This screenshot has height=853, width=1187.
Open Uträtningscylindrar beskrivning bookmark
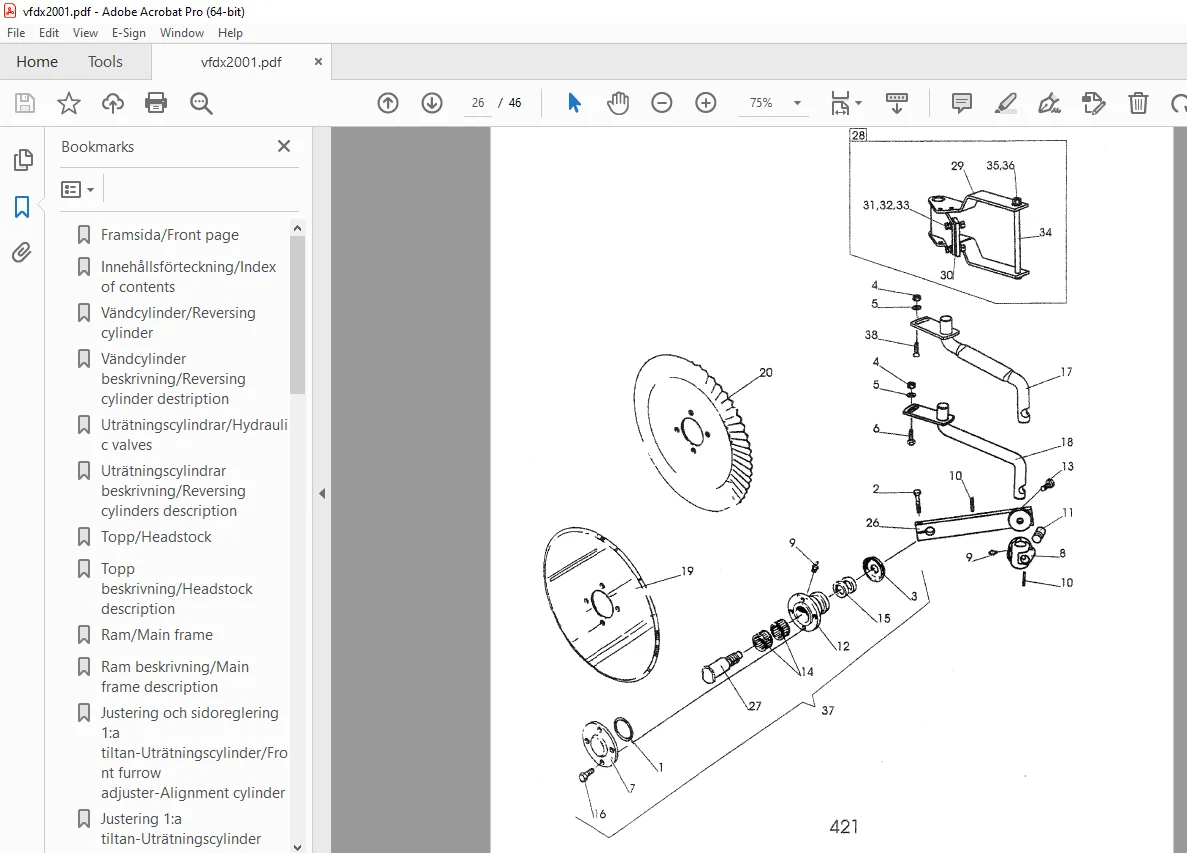pos(173,490)
